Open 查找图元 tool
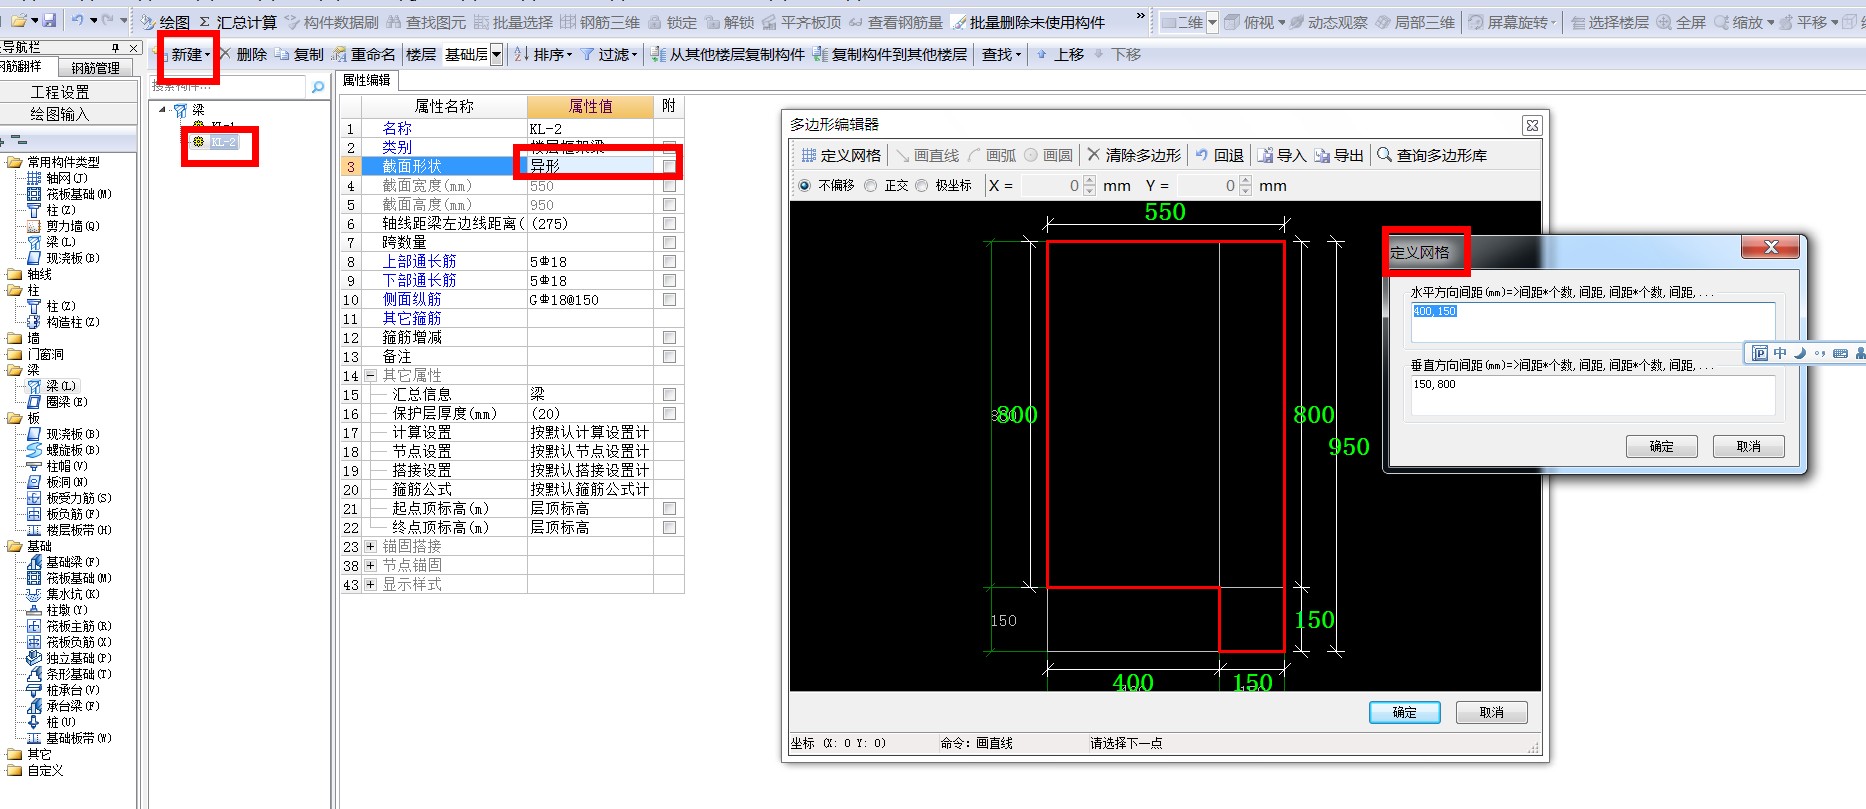This screenshot has height=809, width=1866. click(426, 22)
